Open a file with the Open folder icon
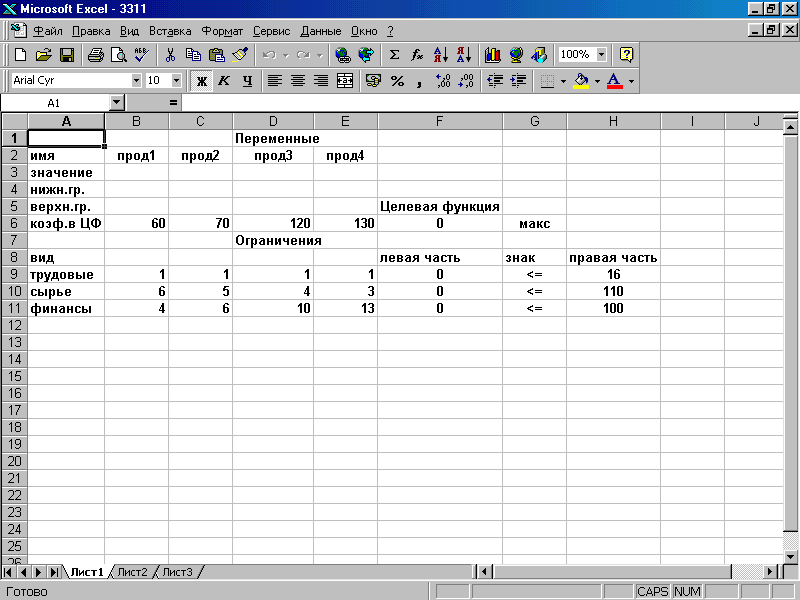The width and height of the screenshot is (800, 600). tap(44, 55)
